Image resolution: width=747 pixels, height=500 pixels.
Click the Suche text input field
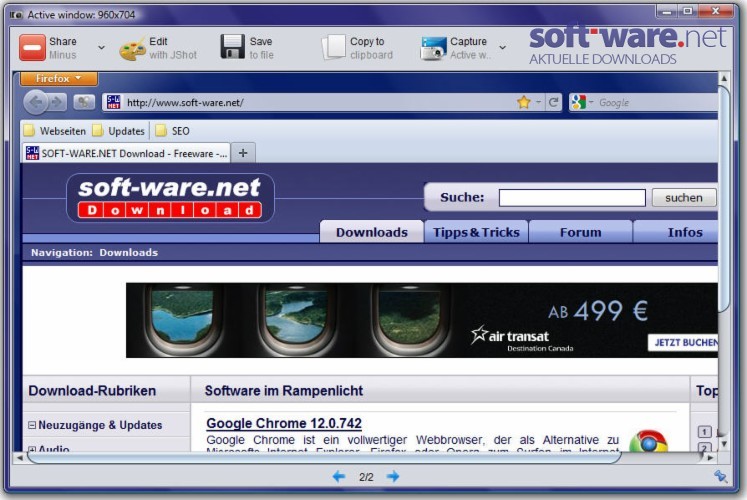tap(572, 198)
